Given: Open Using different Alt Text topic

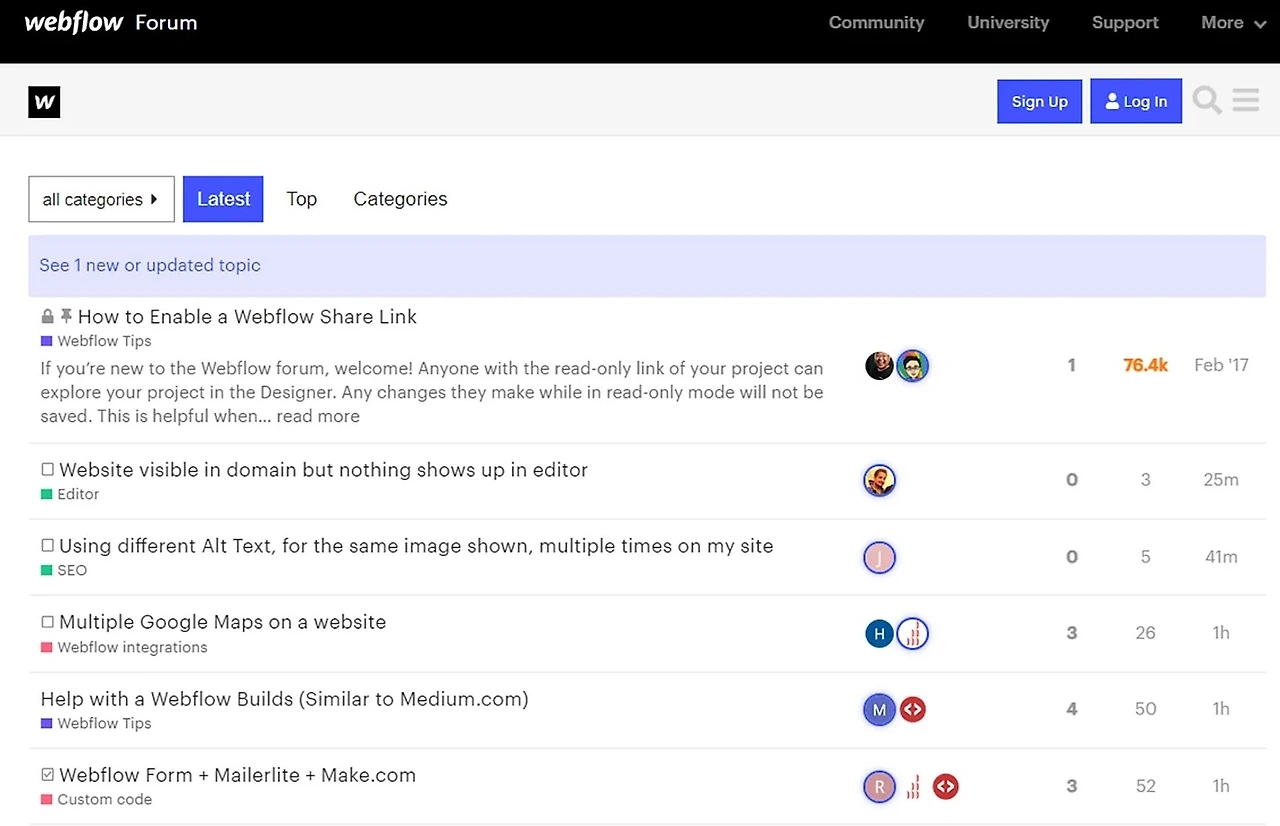Looking at the screenshot, I should tap(416, 546).
